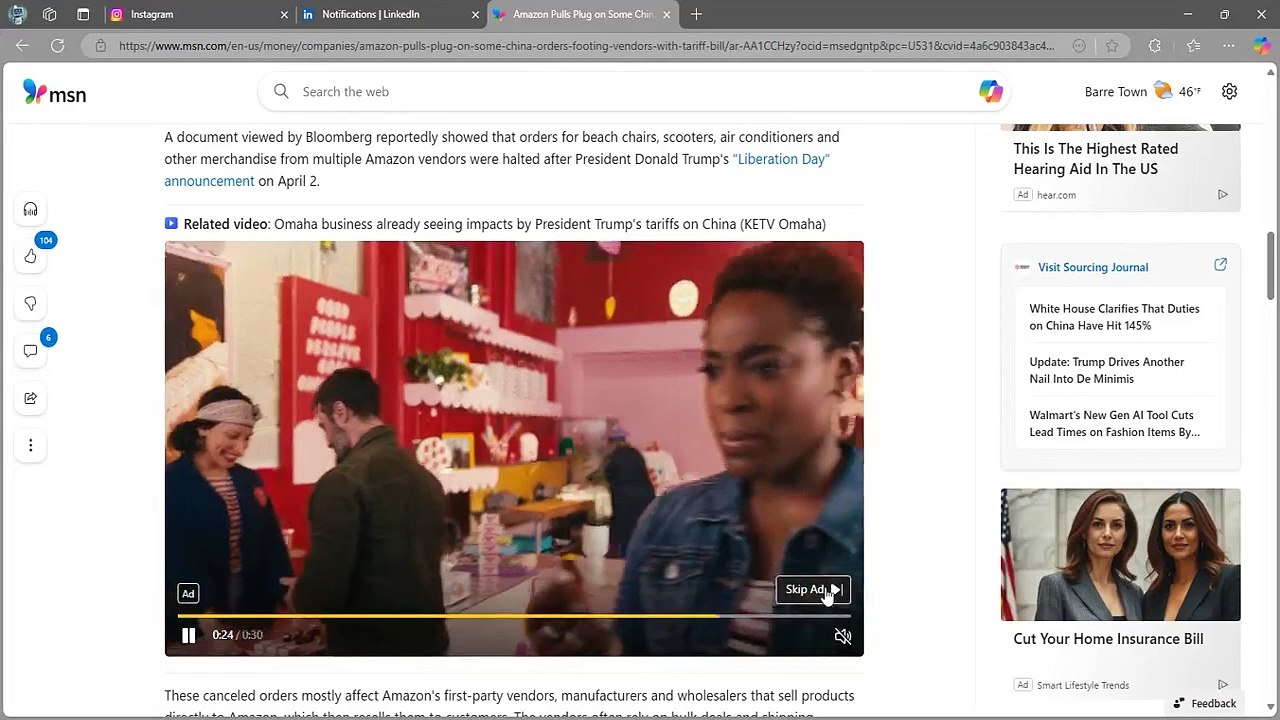Click the hear.com advertiser label

coord(1056,195)
